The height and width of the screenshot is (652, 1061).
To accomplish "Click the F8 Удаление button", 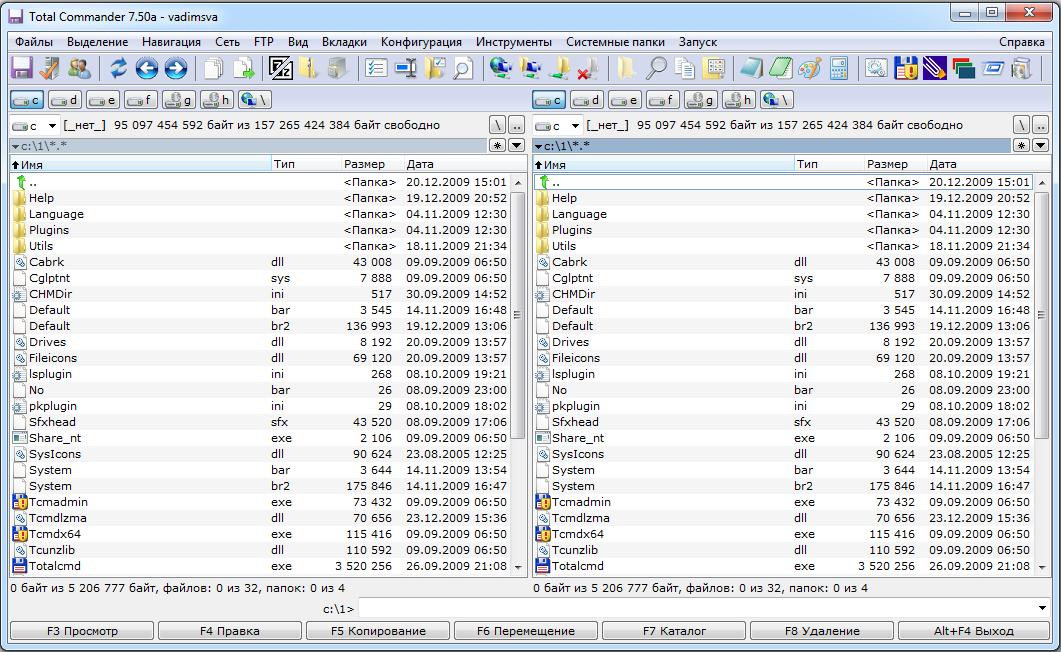I will coord(822,631).
